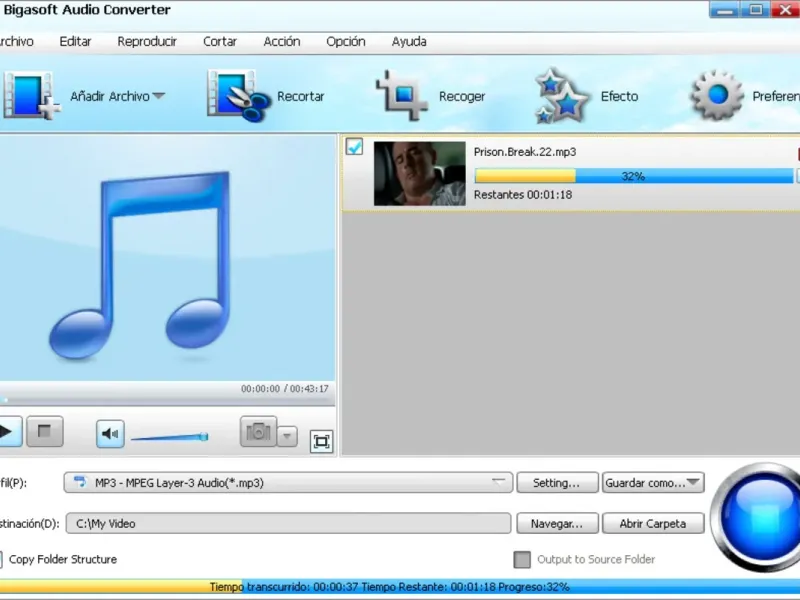
Task: Open the Guardar como... dropdown
Action: pos(653,483)
